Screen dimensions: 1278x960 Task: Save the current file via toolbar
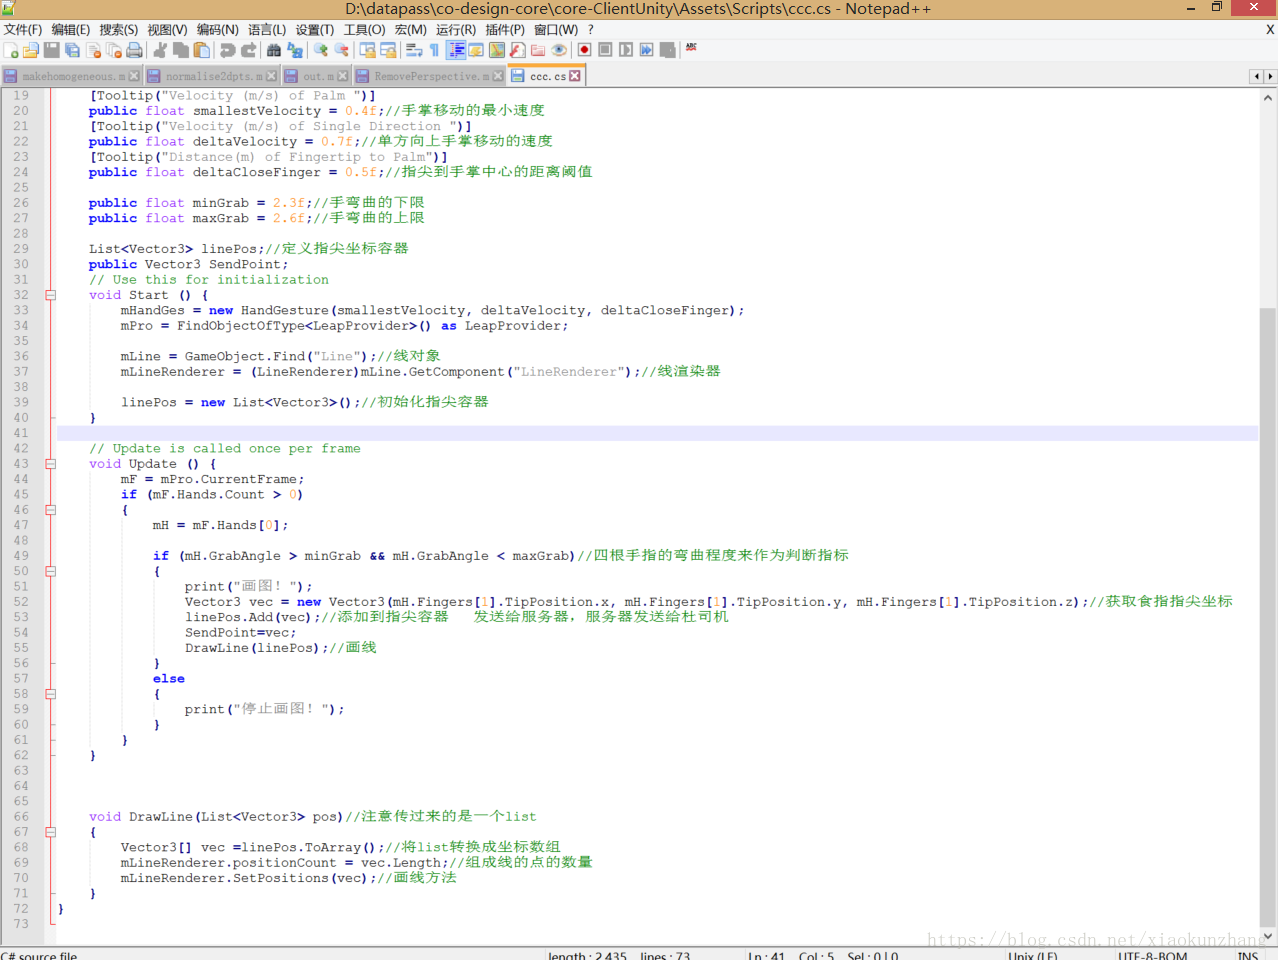click(x=52, y=50)
